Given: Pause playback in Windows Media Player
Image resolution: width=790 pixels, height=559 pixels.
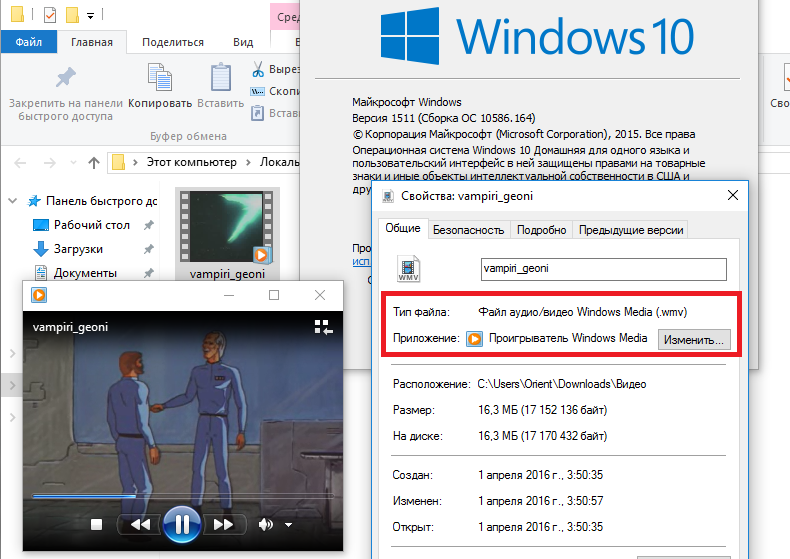Looking at the screenshot, I should click(x=182, y=525).
